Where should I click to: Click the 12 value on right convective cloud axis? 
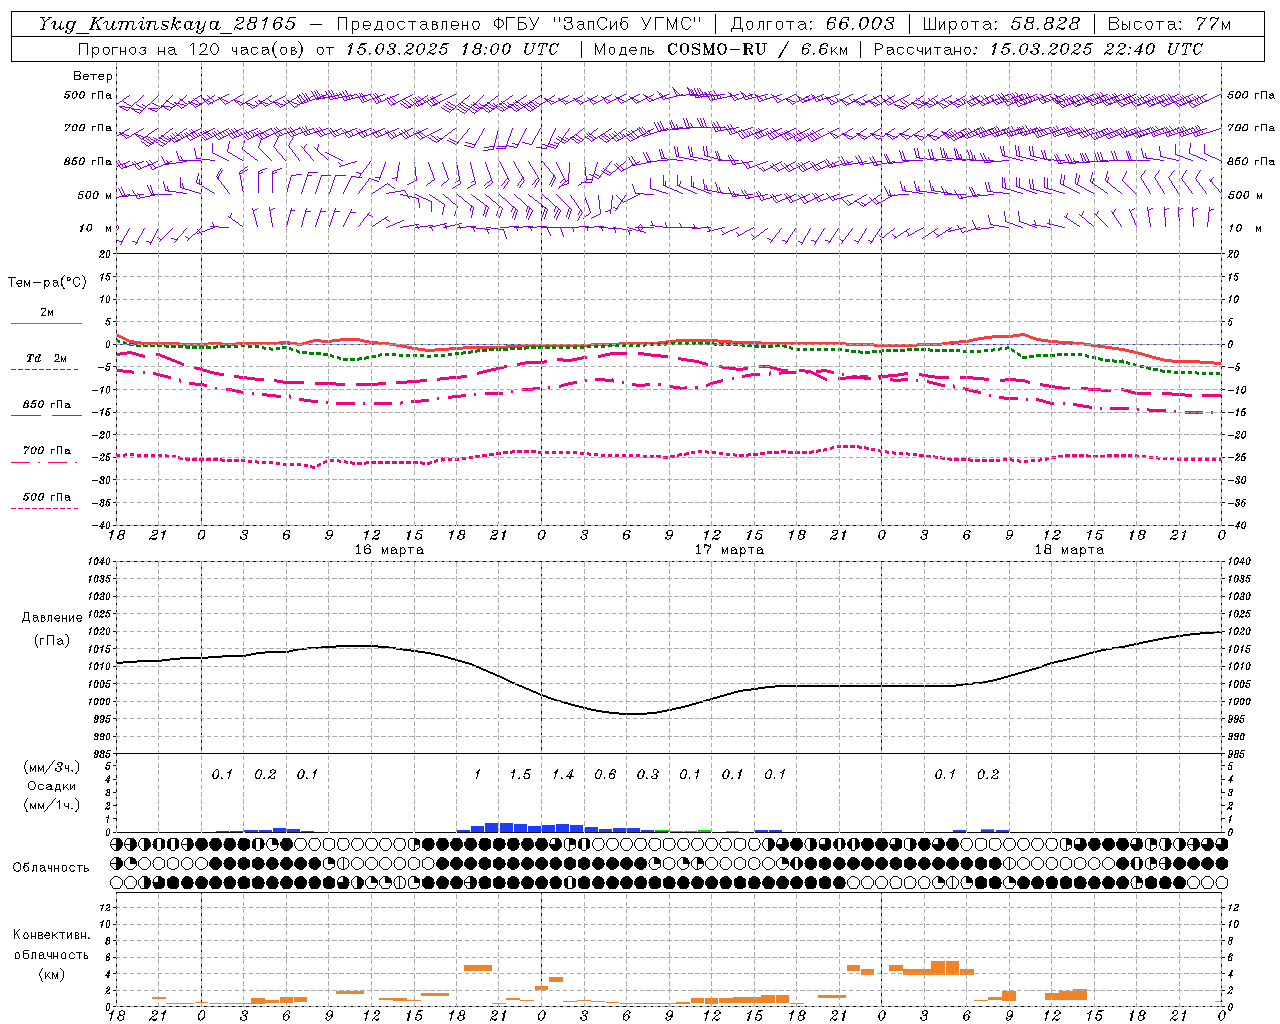click(x=1233, y=907)
